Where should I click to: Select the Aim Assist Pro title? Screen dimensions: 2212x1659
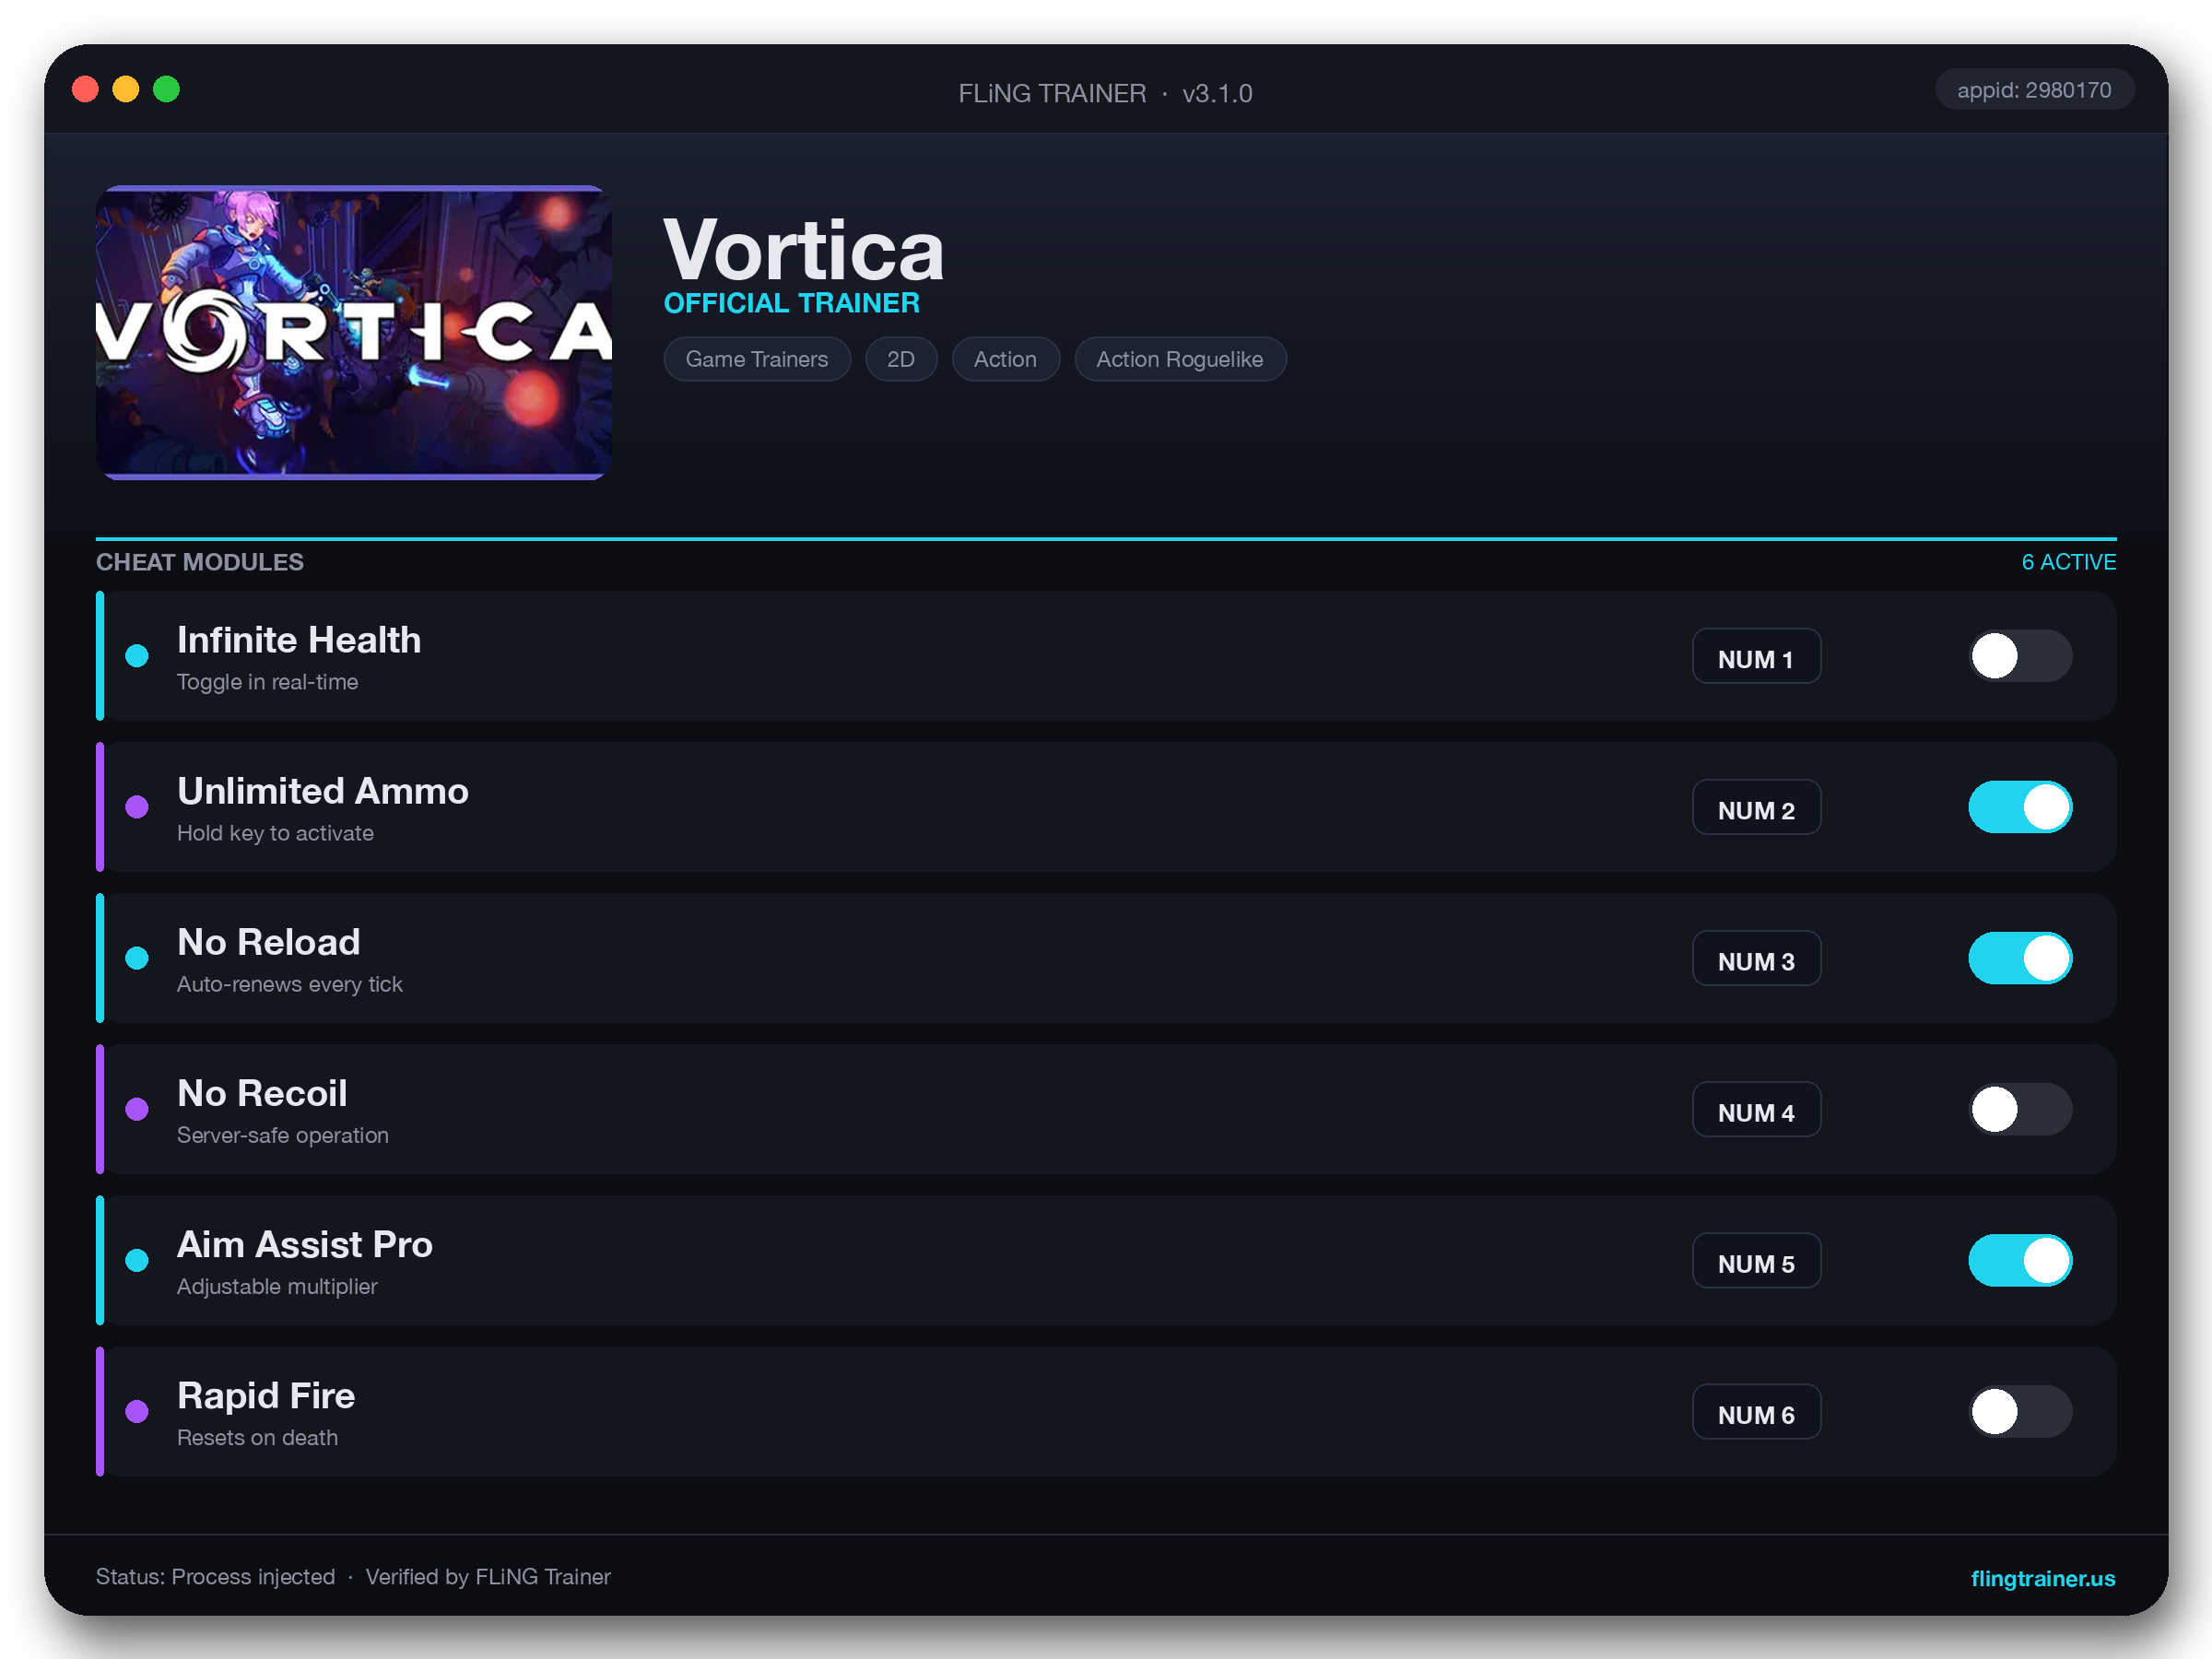pyautogui.click(x=305, y=1244)
